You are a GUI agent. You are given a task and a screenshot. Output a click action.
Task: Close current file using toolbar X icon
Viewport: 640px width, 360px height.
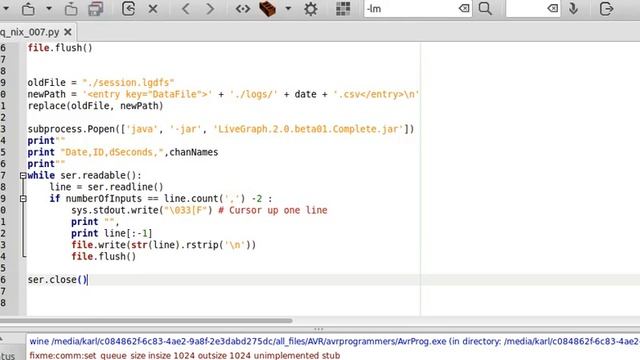153,9
